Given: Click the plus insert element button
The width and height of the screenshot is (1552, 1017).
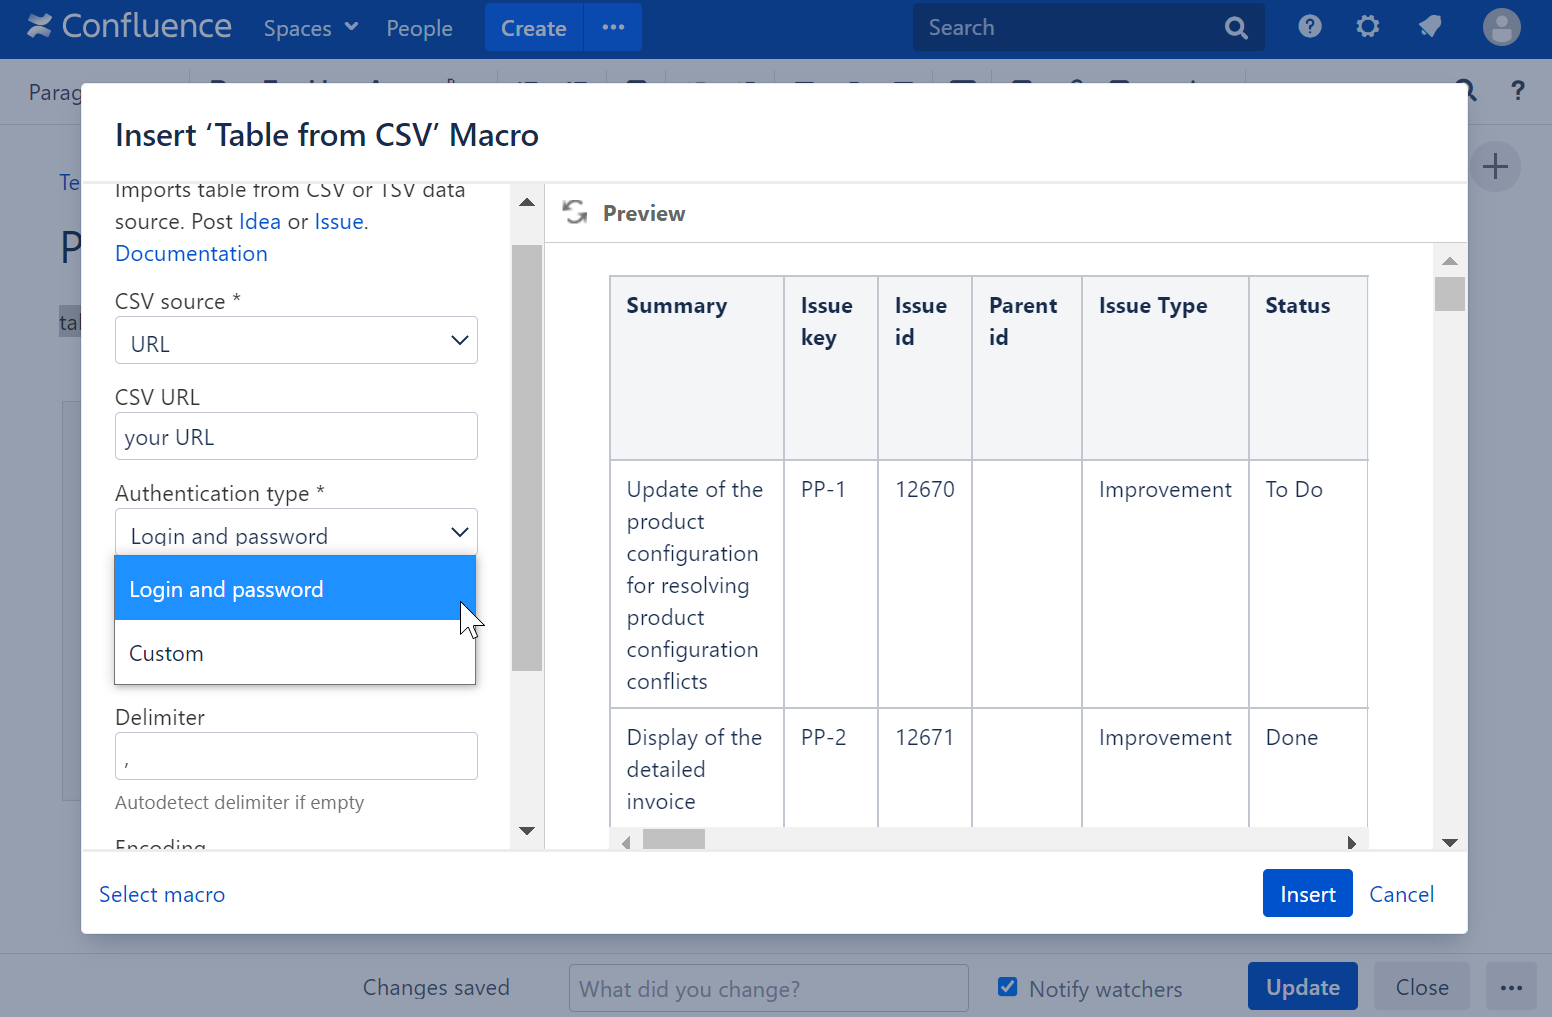Looking at the screenshot, I should (x=1495, y=166).
